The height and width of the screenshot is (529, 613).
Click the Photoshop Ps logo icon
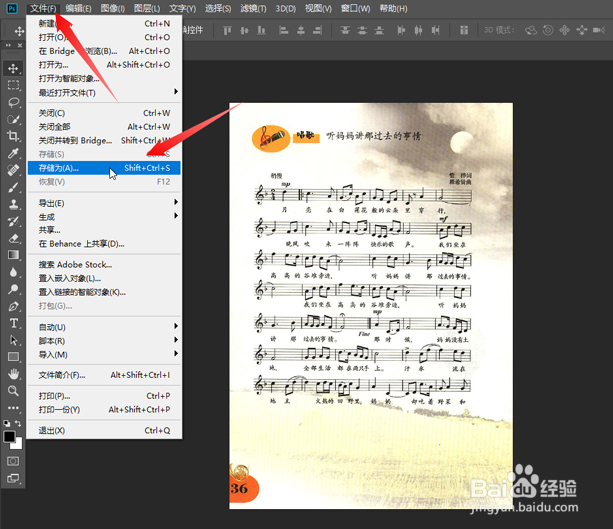tap(12, 8)
